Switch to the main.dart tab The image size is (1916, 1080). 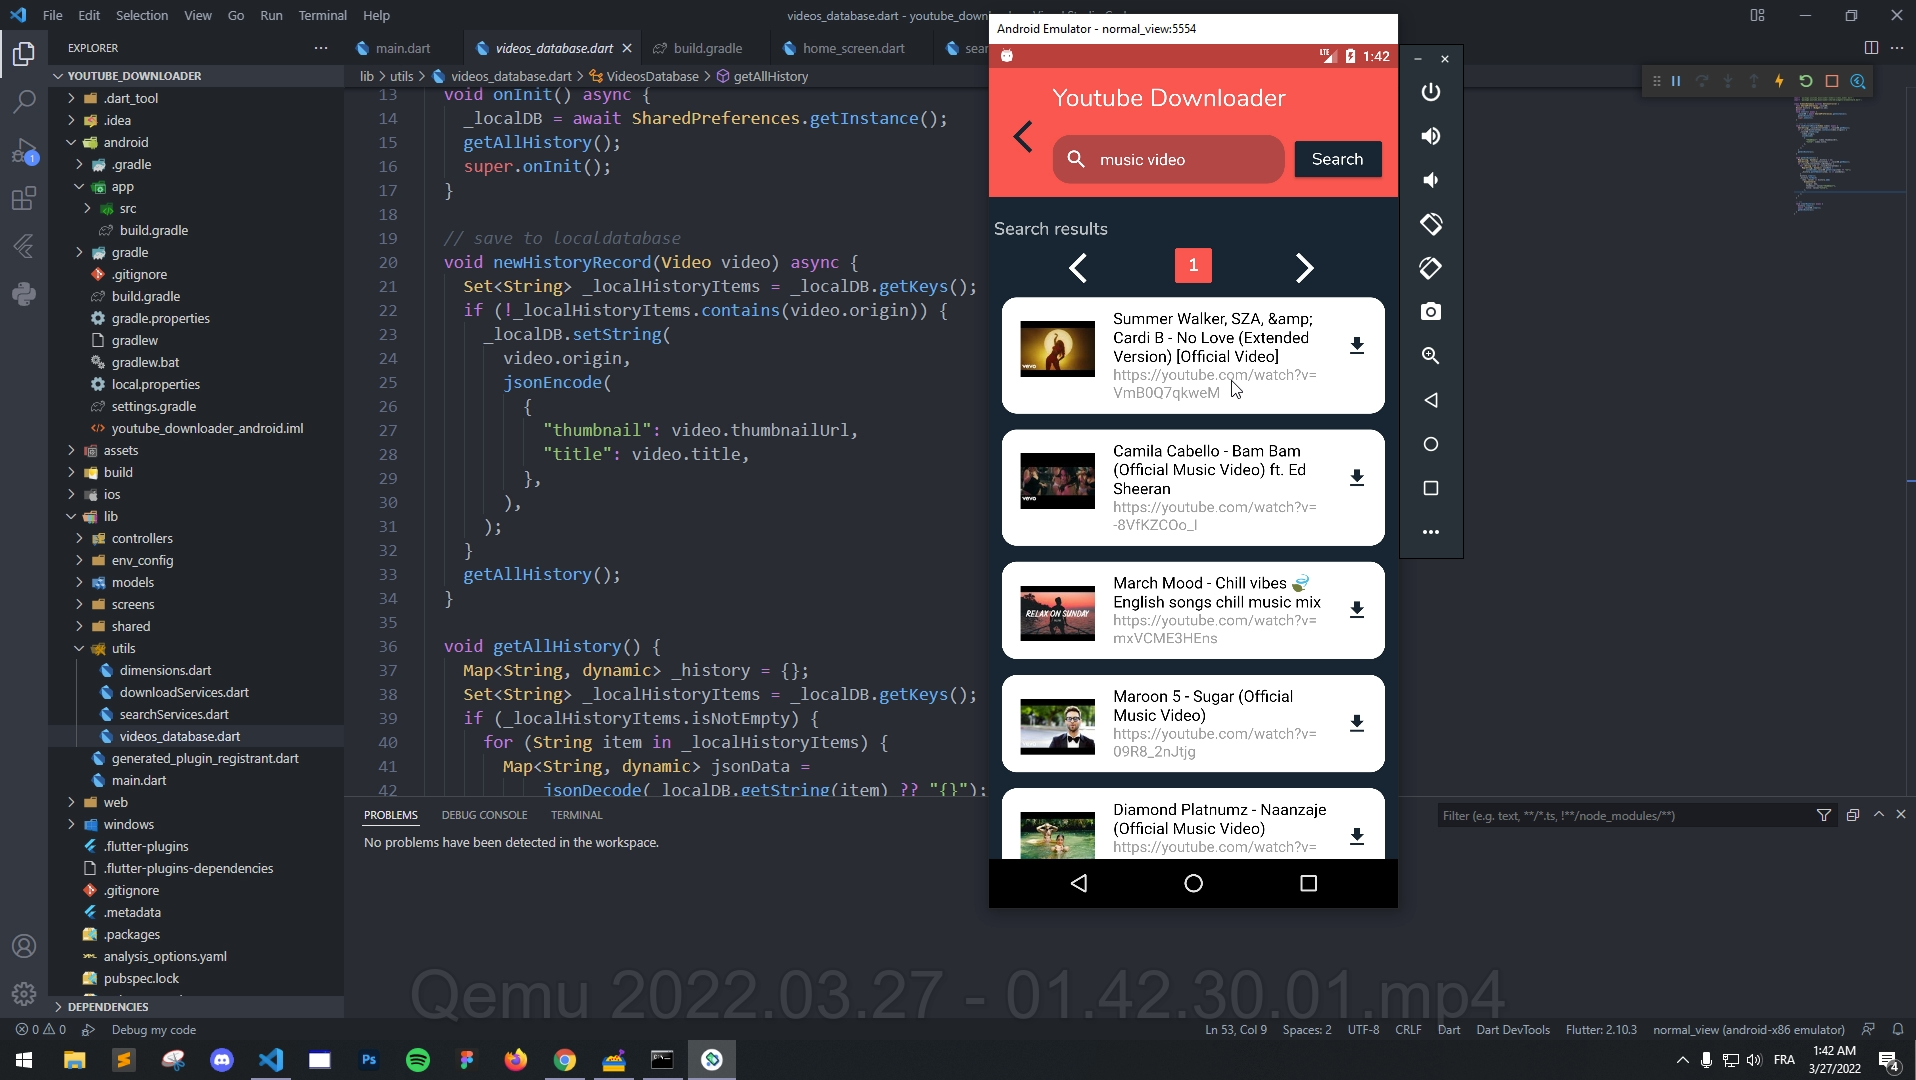(x=402, y=48)
